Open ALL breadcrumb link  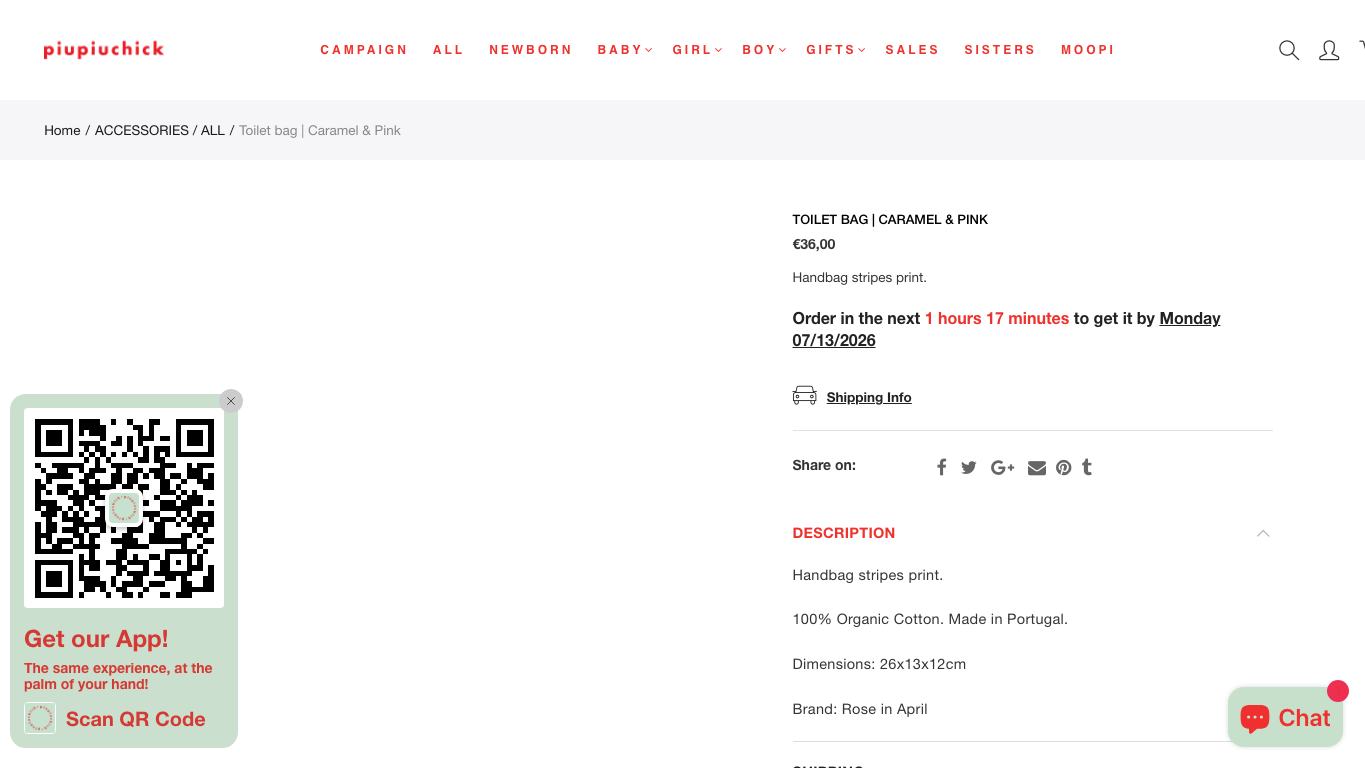[x=213, y=130]
